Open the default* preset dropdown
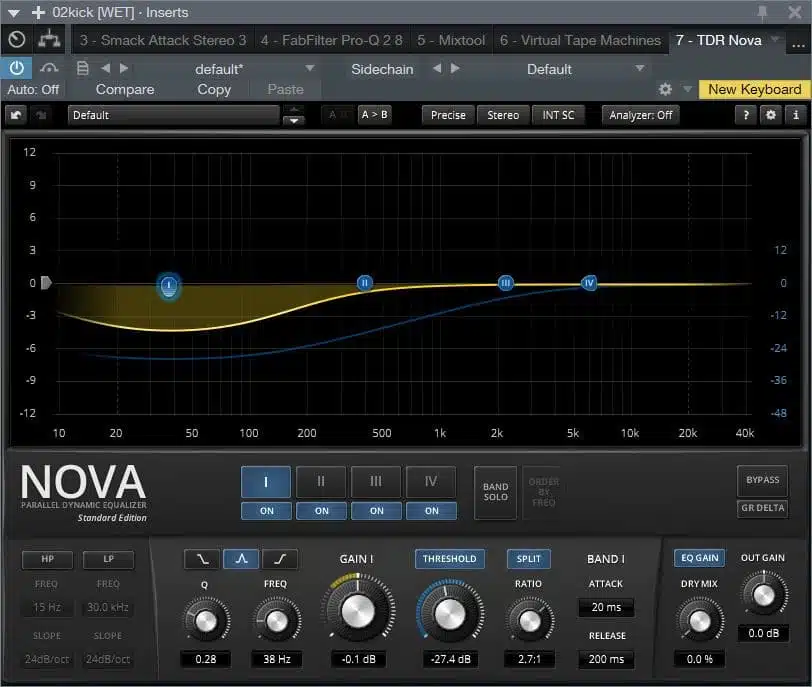Image resolution: width=812 pixels, height=687 pixels. point(310,68)
